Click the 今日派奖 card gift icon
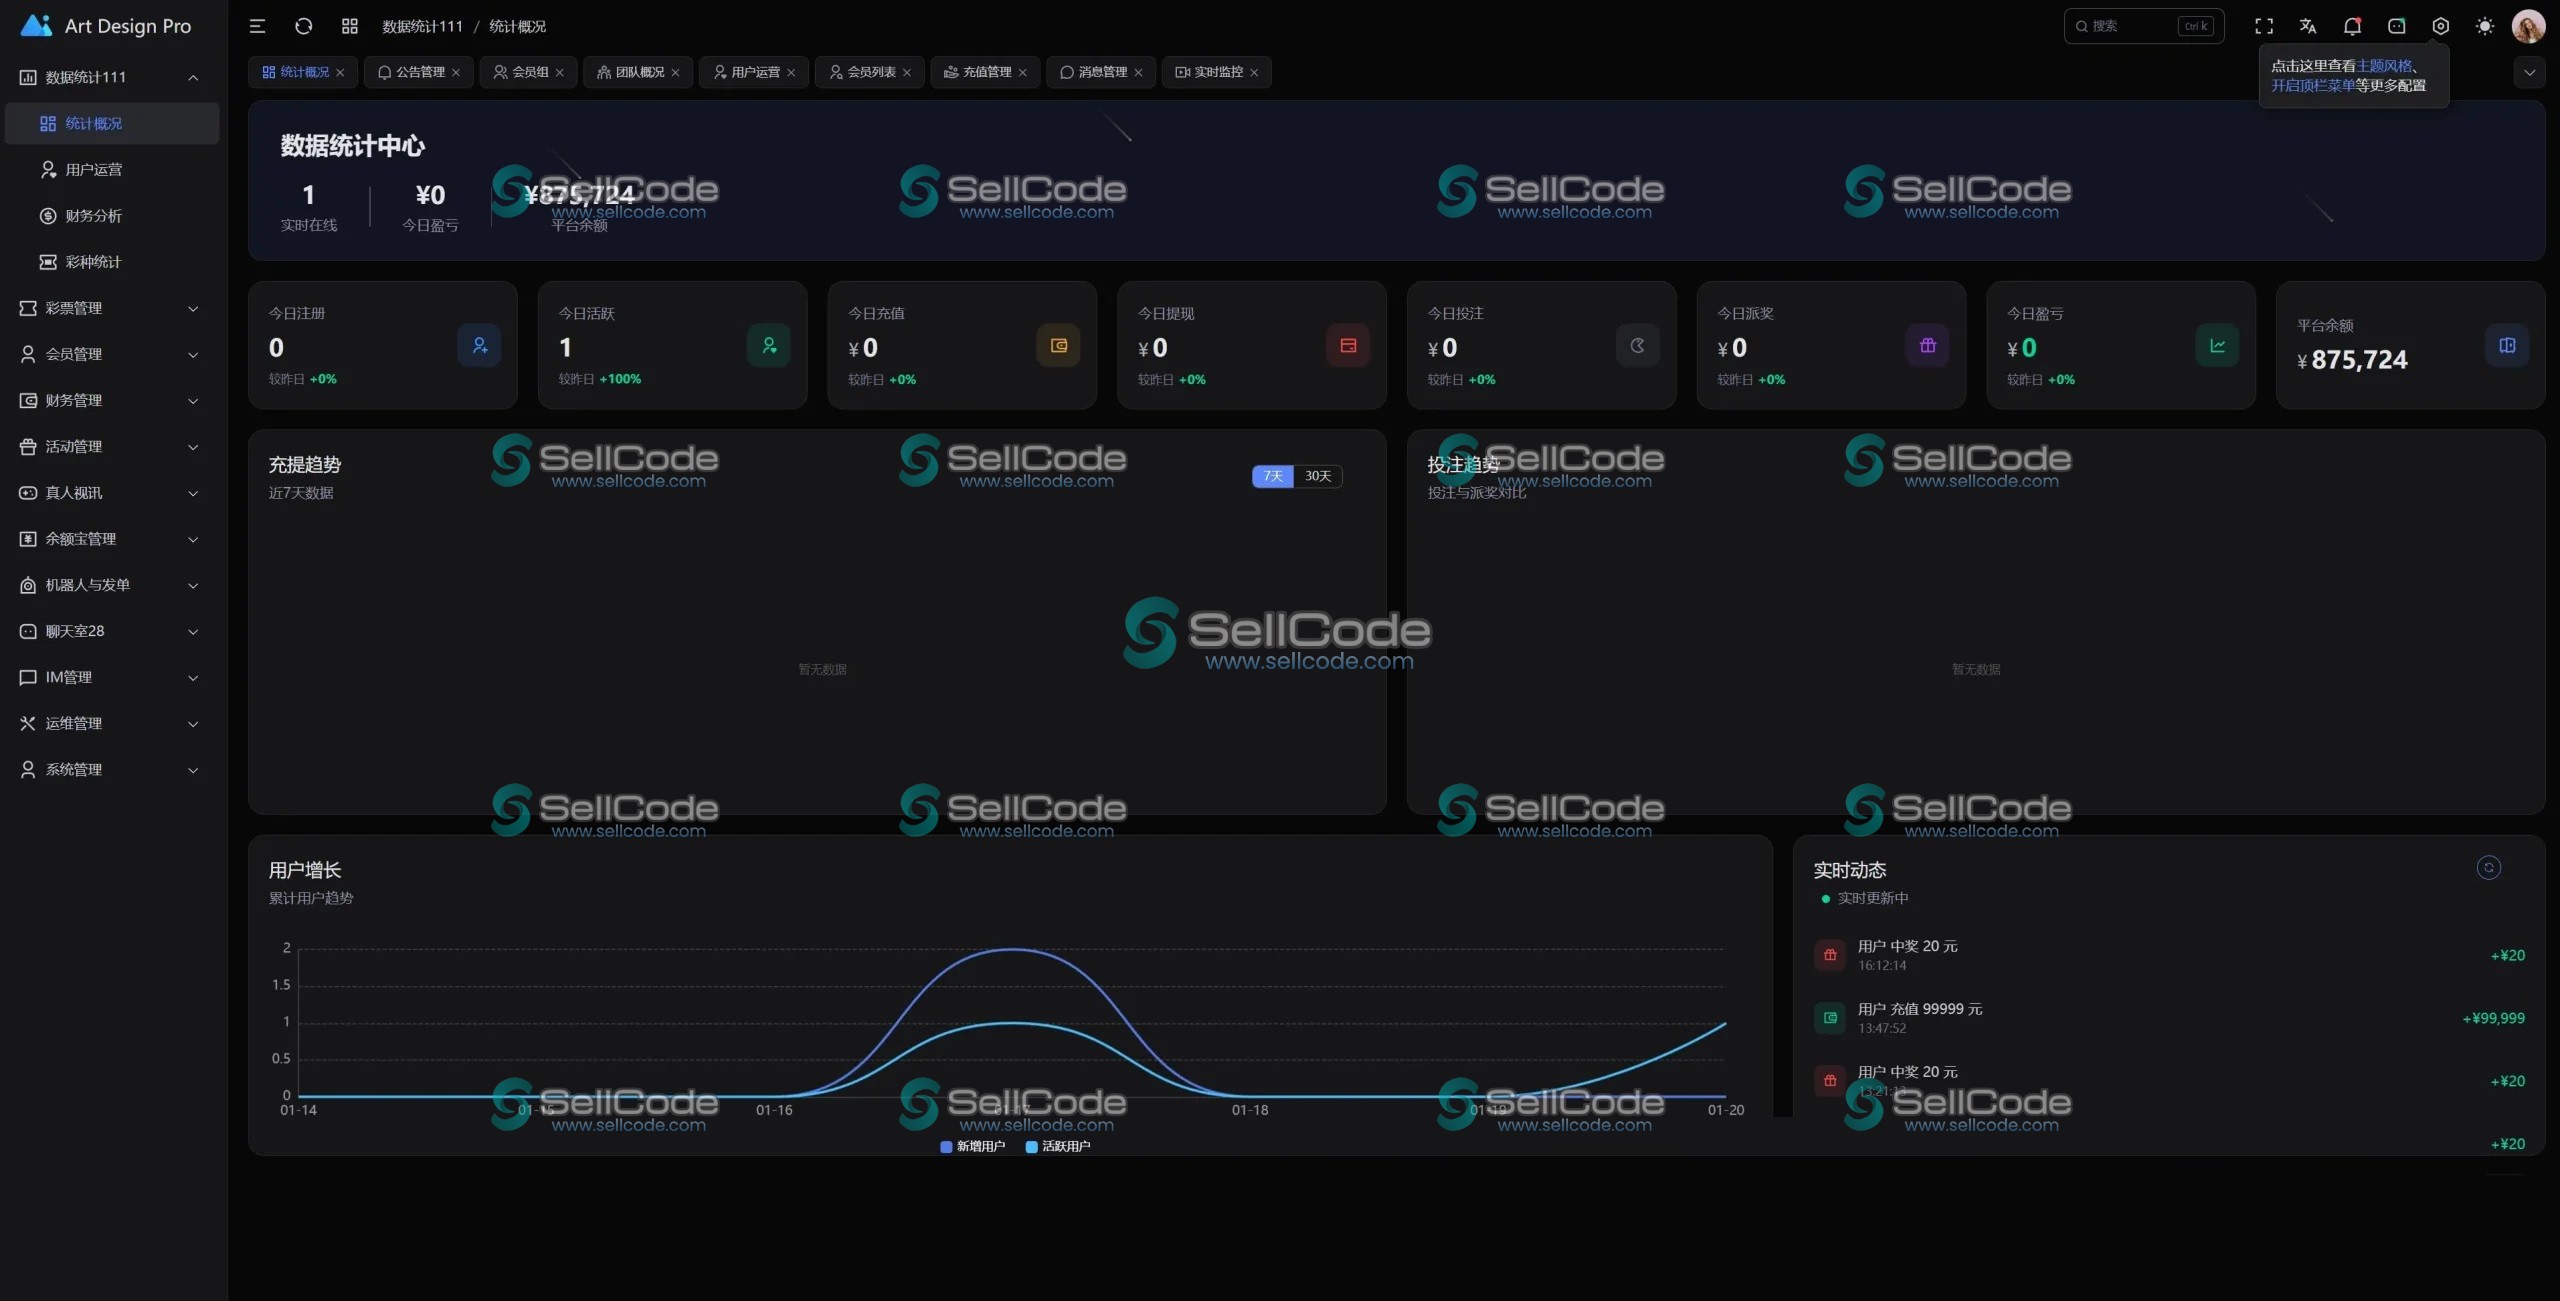 (1928, 345)
